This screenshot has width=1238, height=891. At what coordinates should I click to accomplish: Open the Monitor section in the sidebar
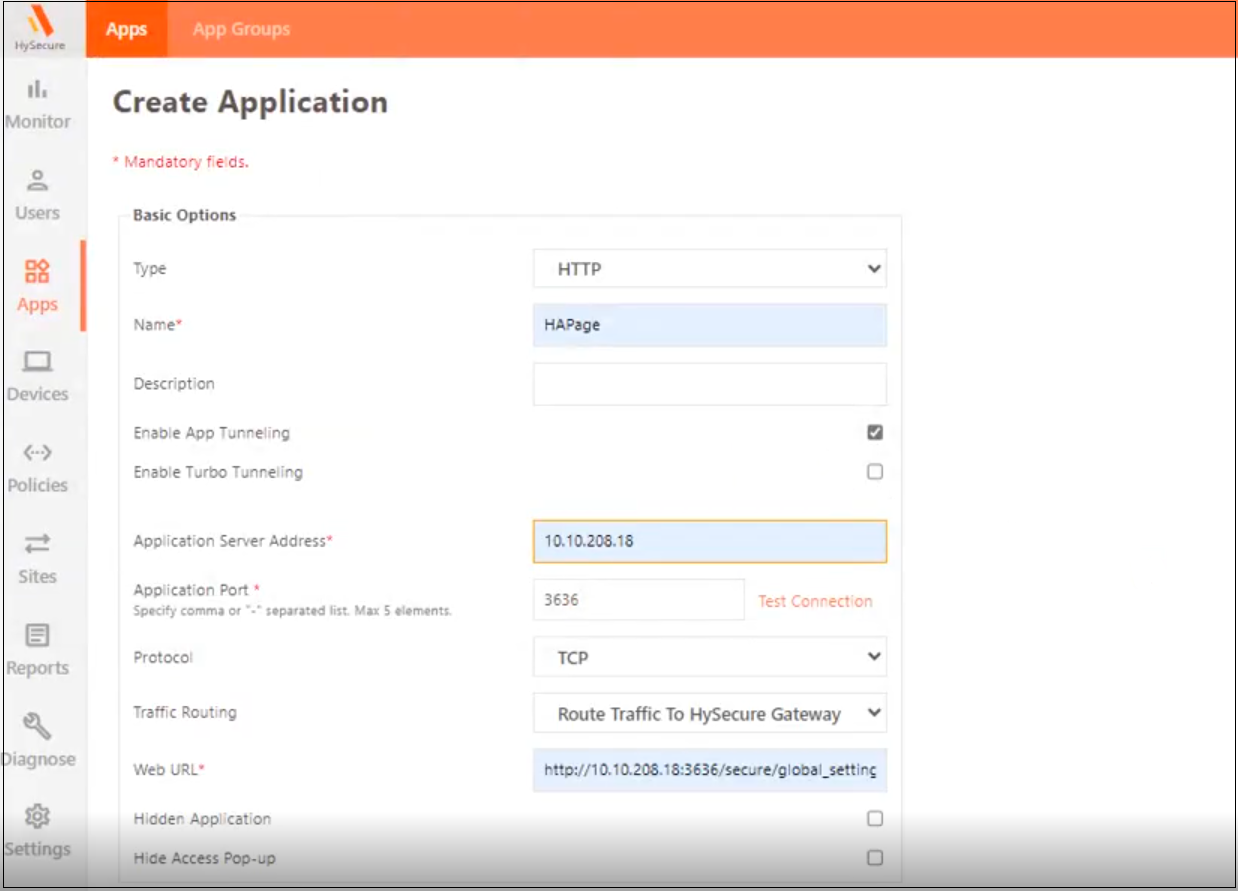(x=38, y=103)
